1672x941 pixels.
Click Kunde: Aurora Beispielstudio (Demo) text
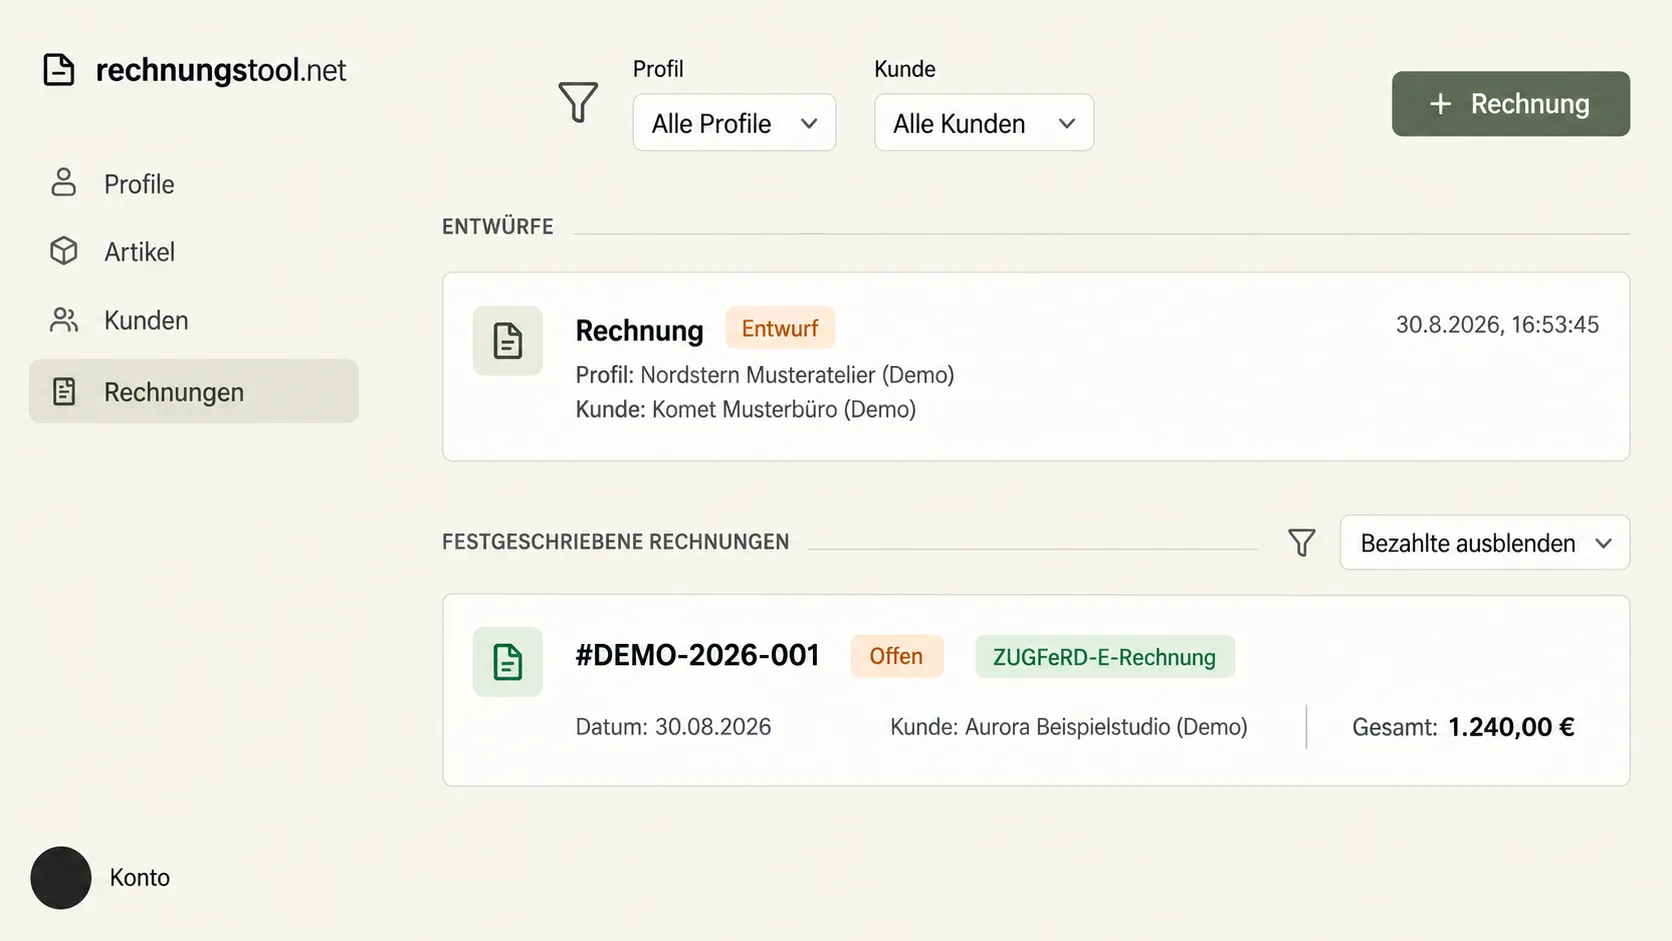pos(1069,727)
